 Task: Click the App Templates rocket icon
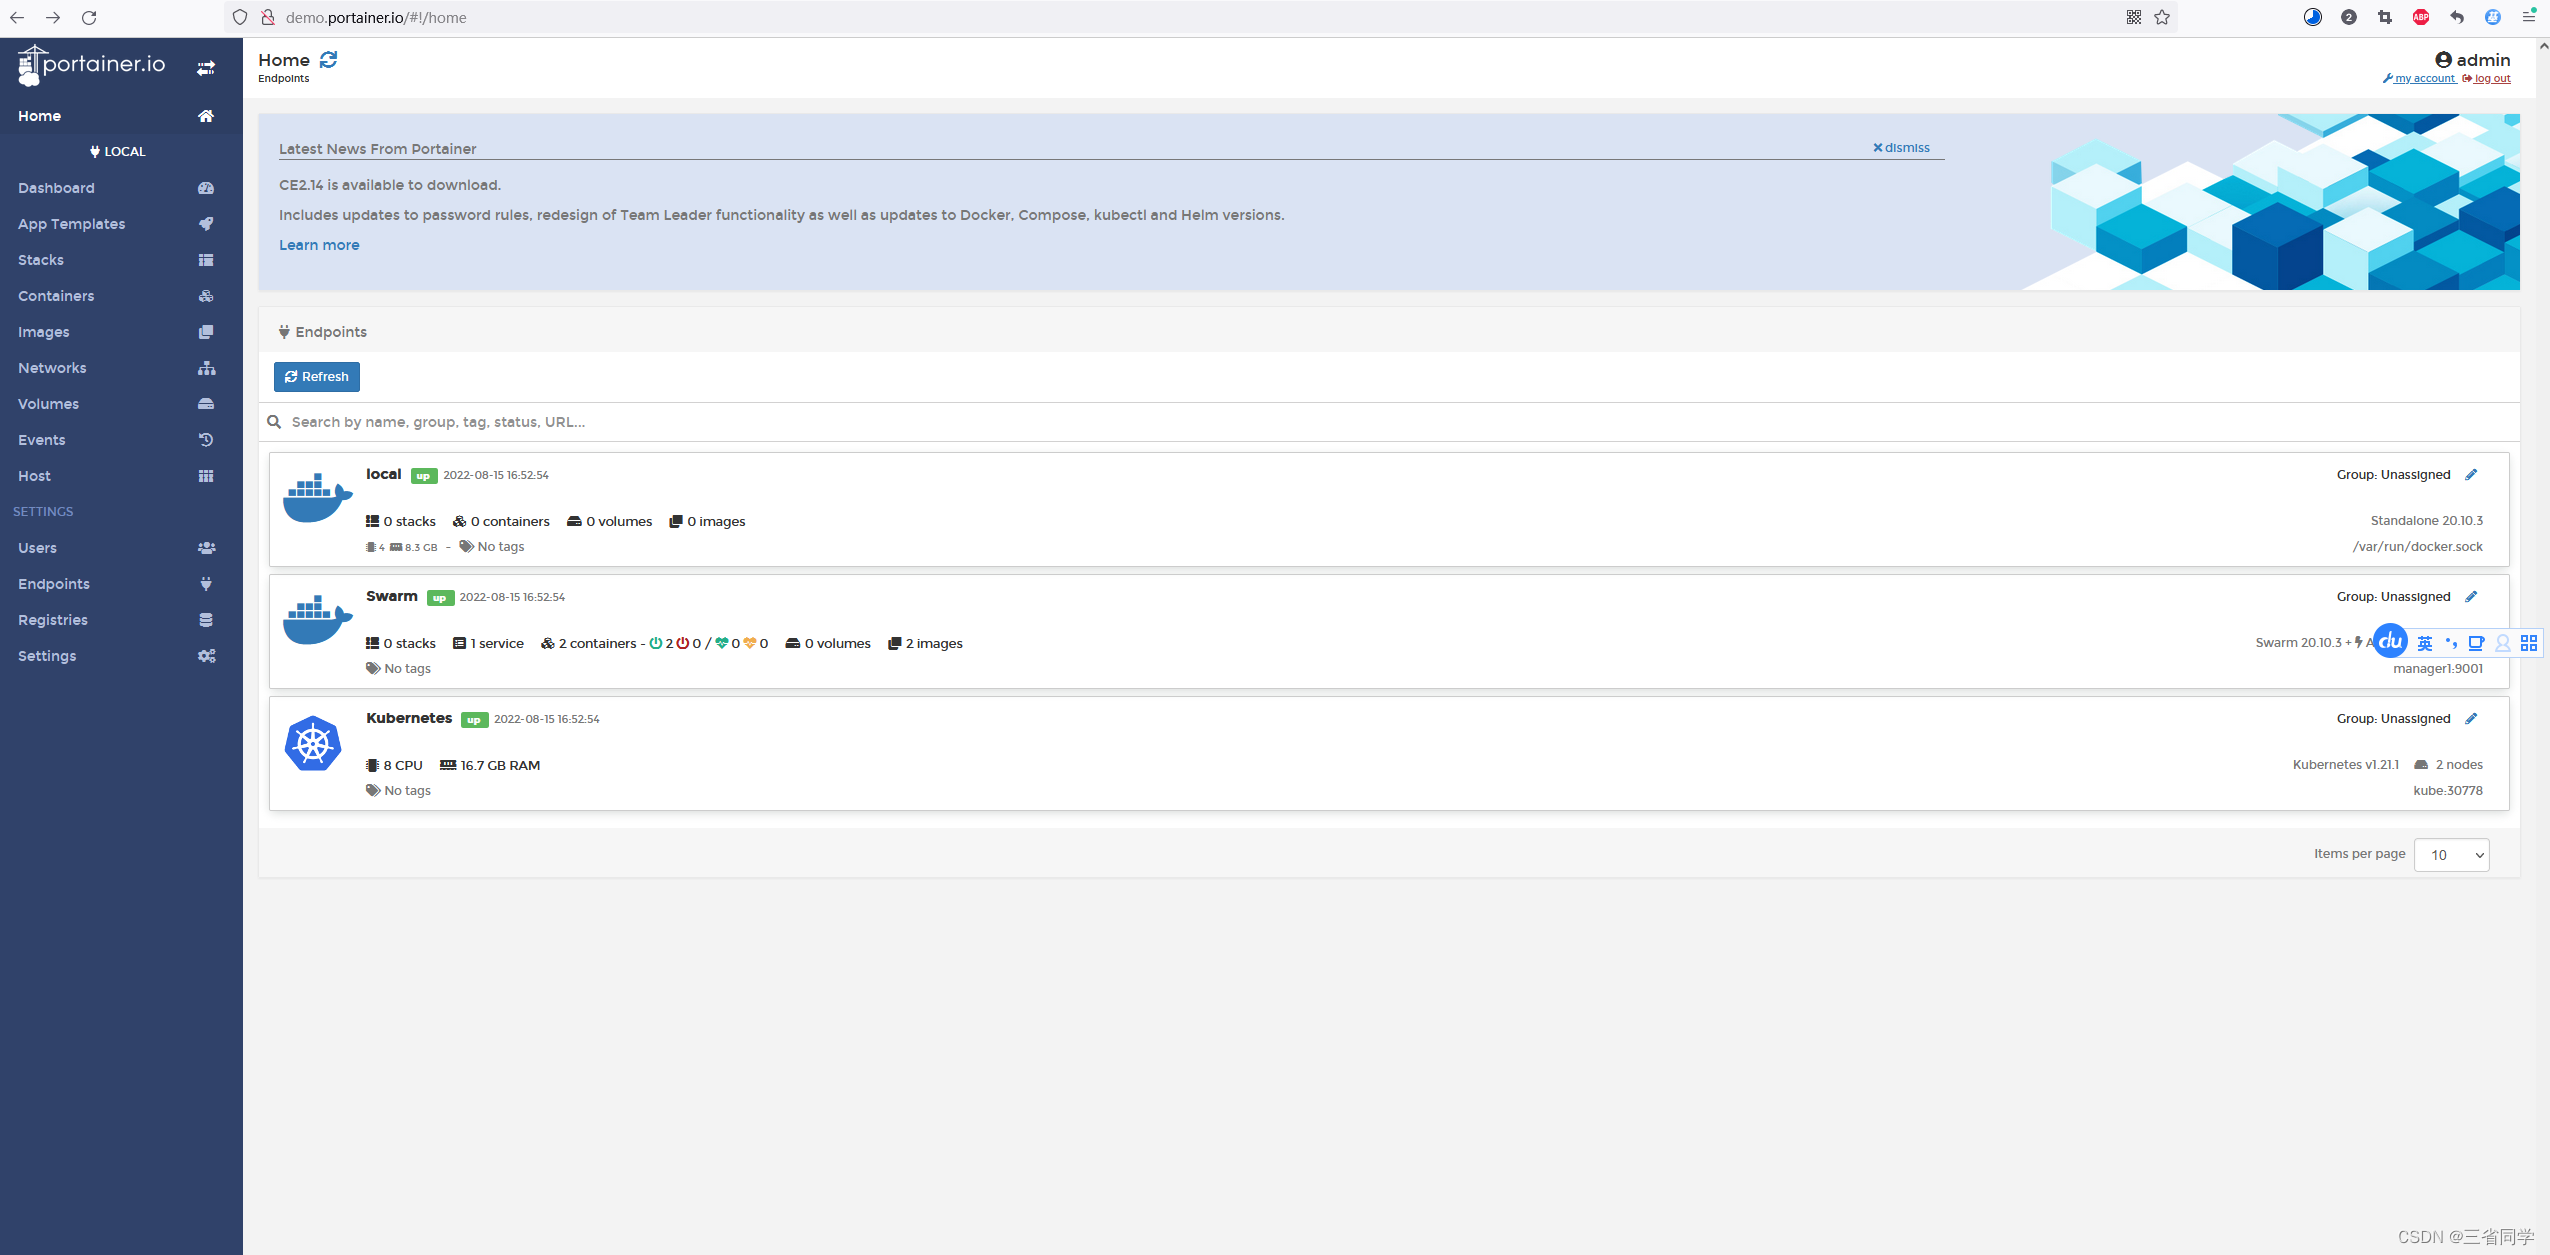(x=206, y=224)
